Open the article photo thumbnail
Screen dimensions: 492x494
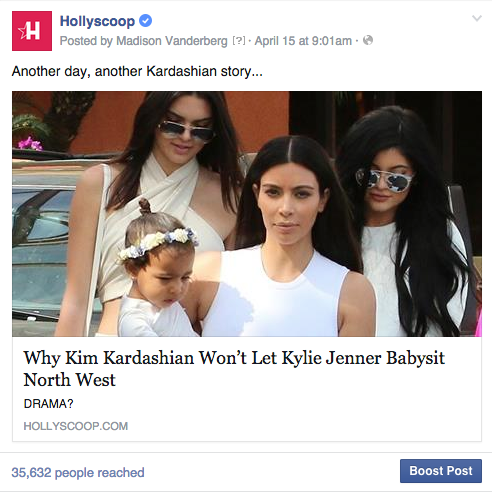247,214
